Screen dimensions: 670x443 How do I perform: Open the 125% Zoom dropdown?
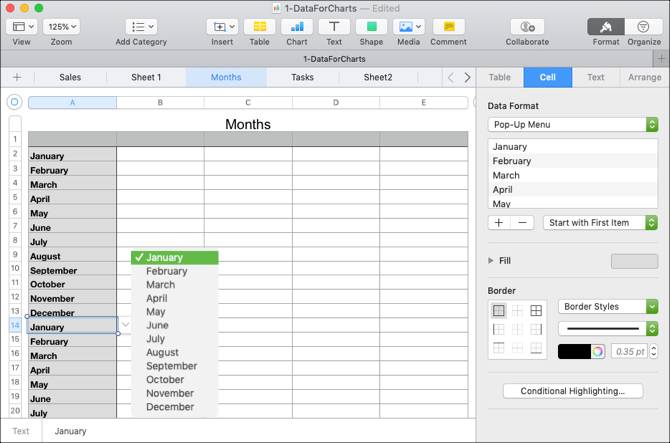pos(62,26)
